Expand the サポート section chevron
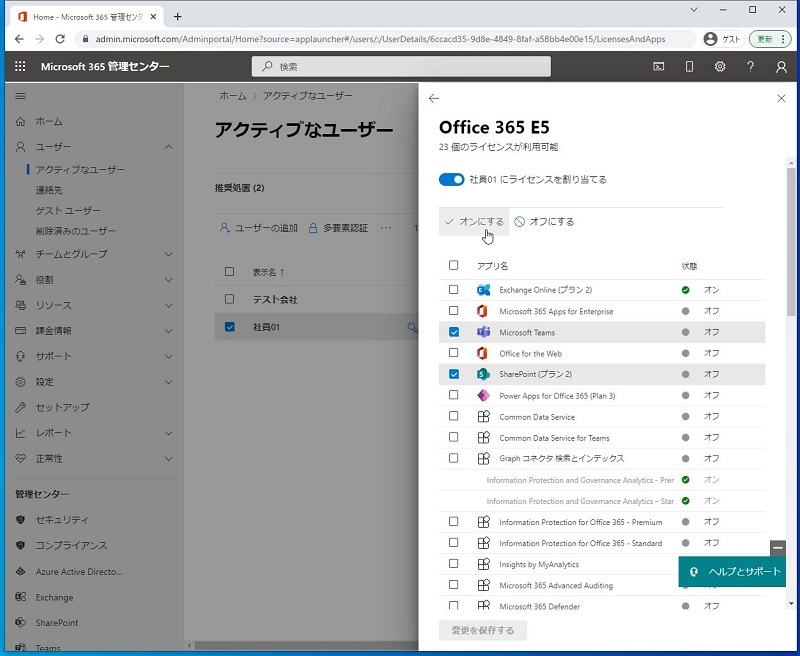This screenshot has height=656, width=800. [169, 356]
